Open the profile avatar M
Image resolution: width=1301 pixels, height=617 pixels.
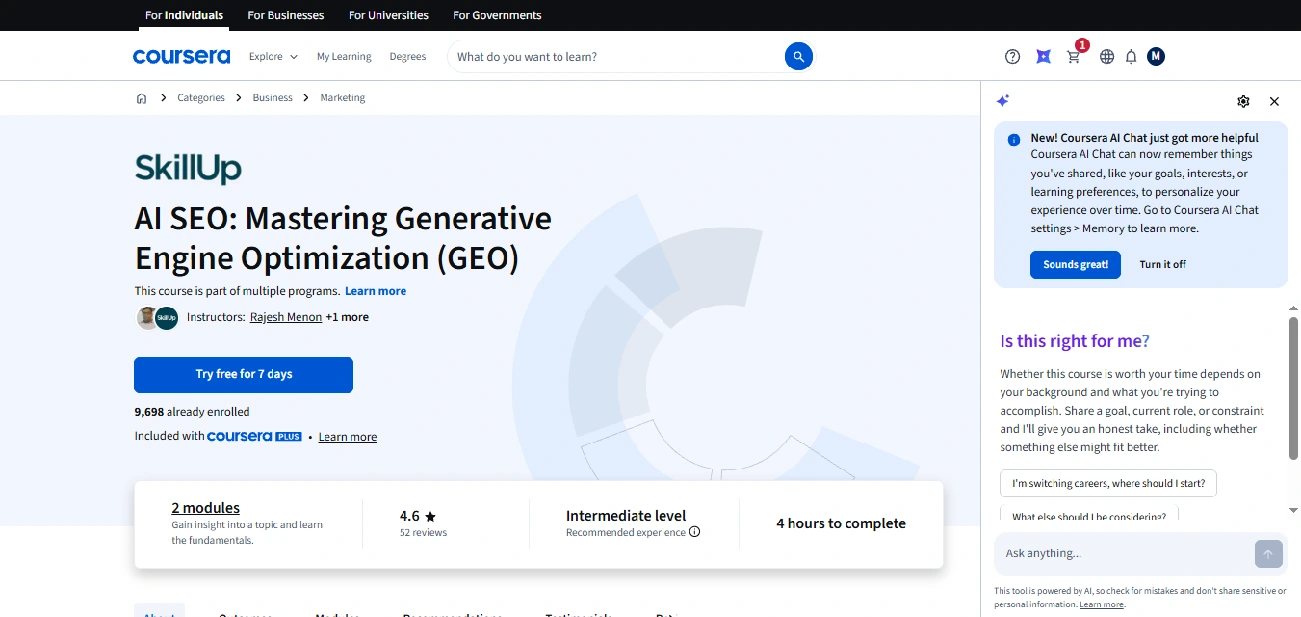click(1156, 56)
